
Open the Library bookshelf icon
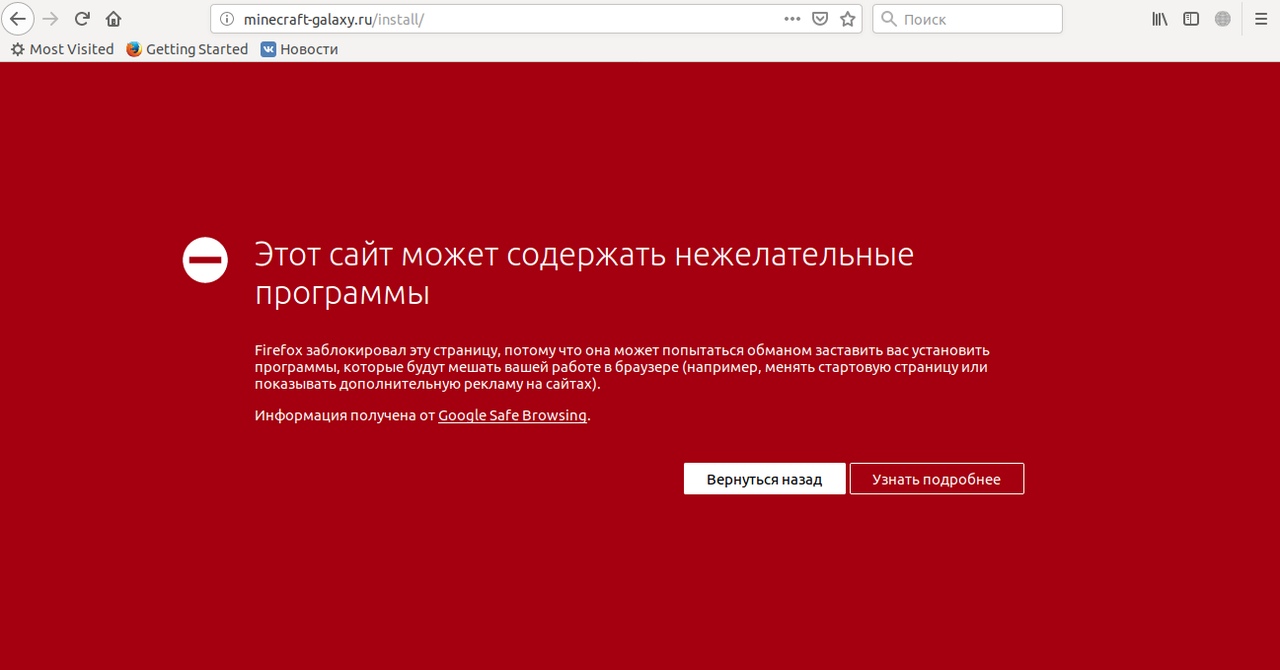coord(1160,19)
